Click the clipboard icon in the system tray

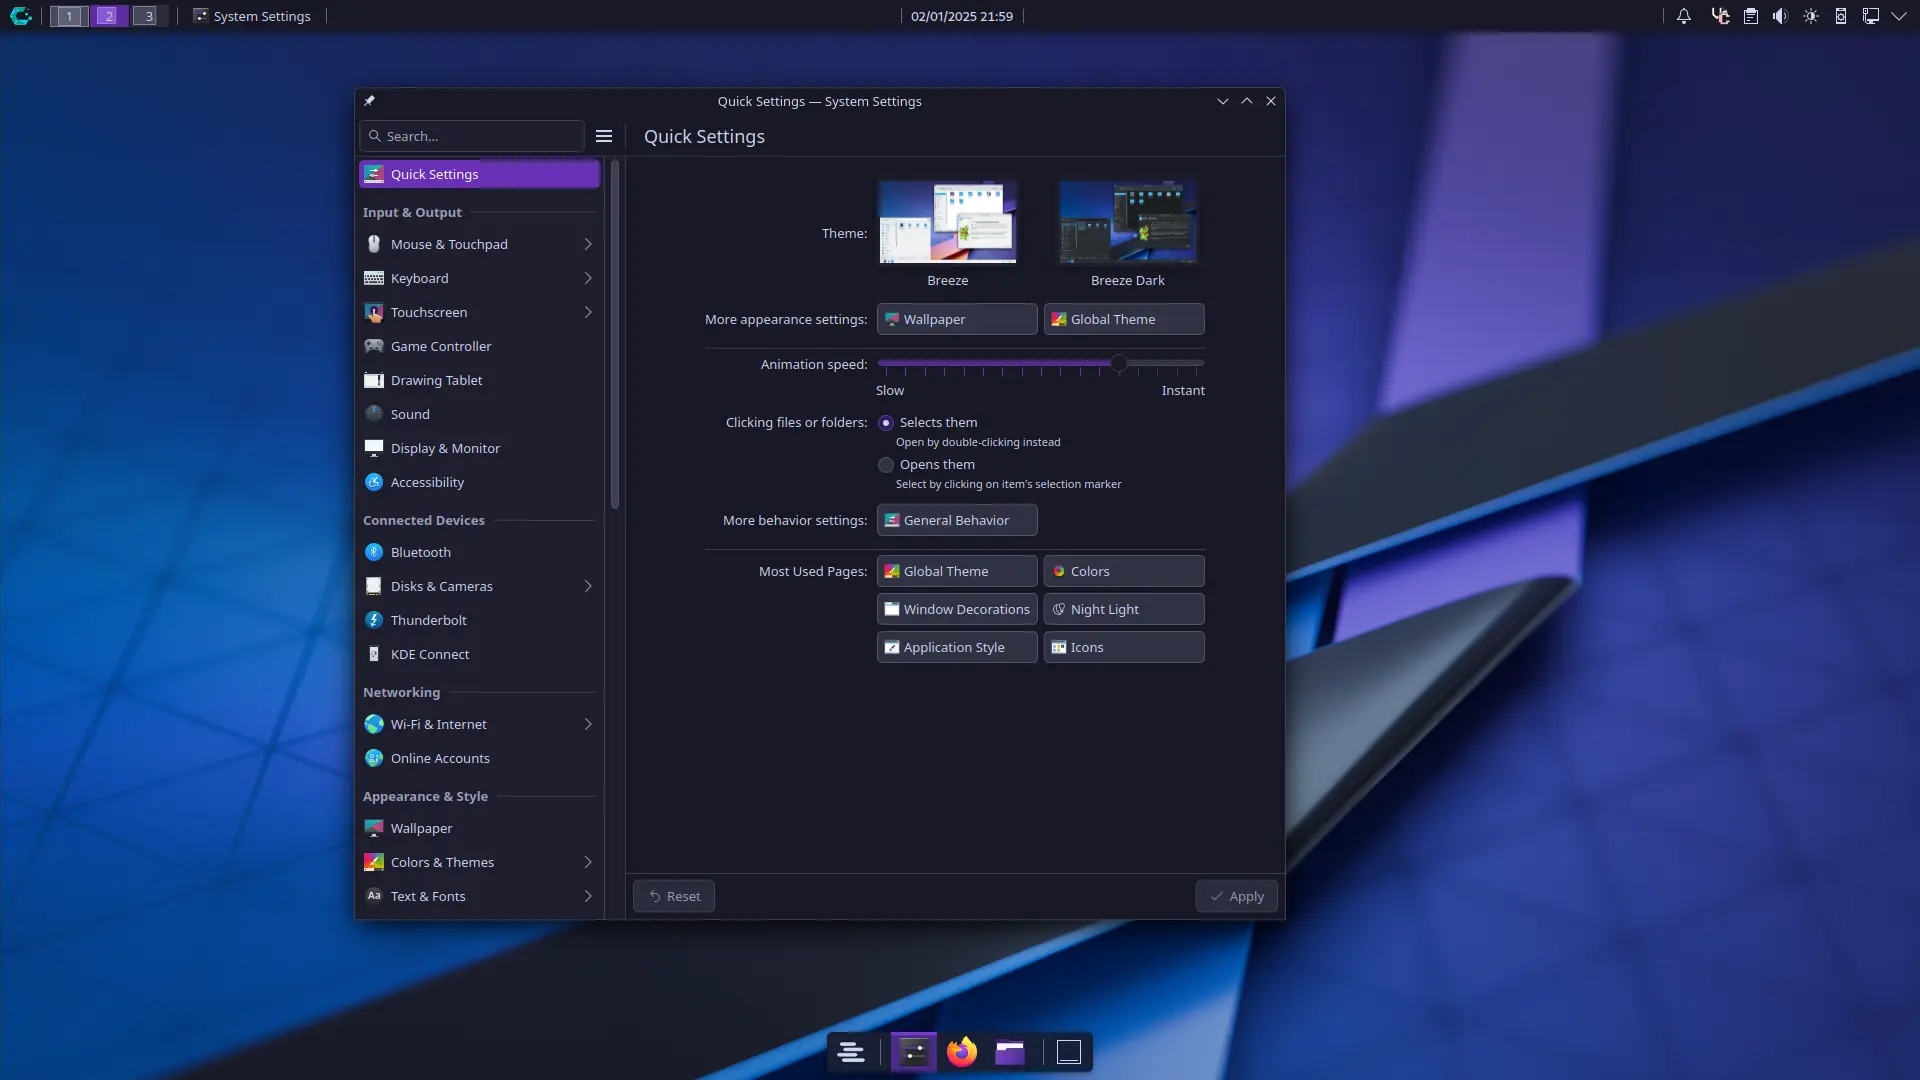1751,16
